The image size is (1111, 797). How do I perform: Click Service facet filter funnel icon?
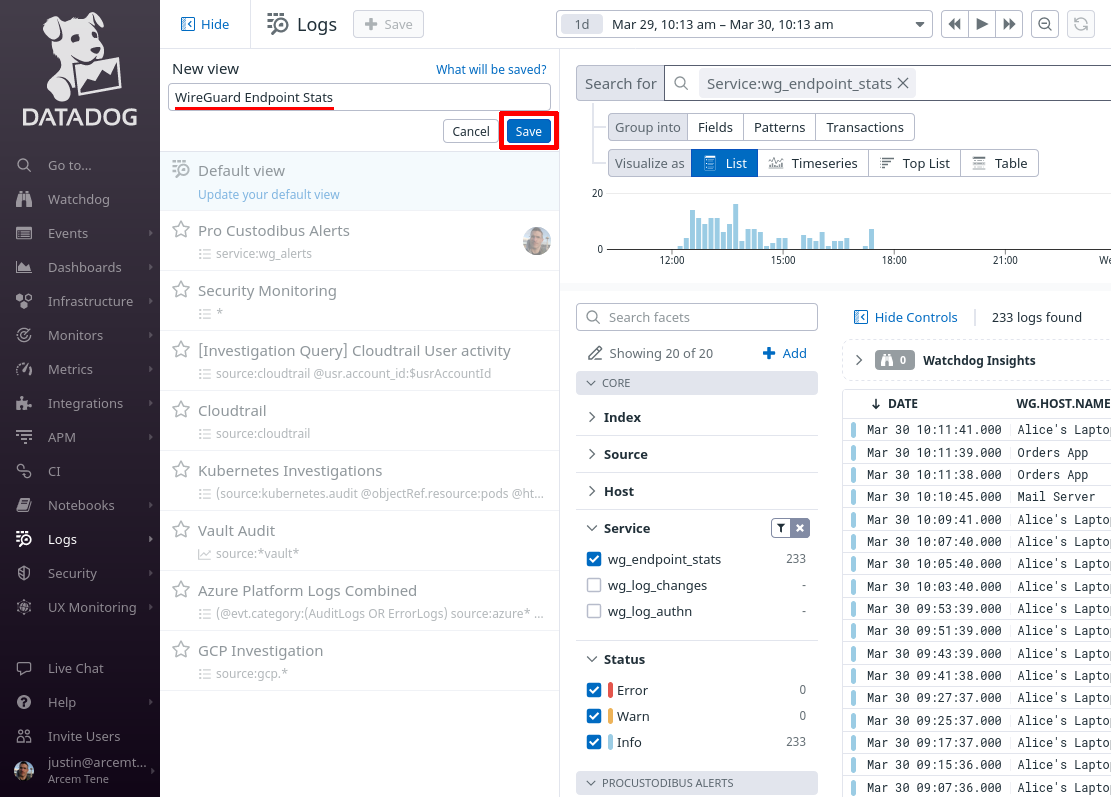[781, 528]
